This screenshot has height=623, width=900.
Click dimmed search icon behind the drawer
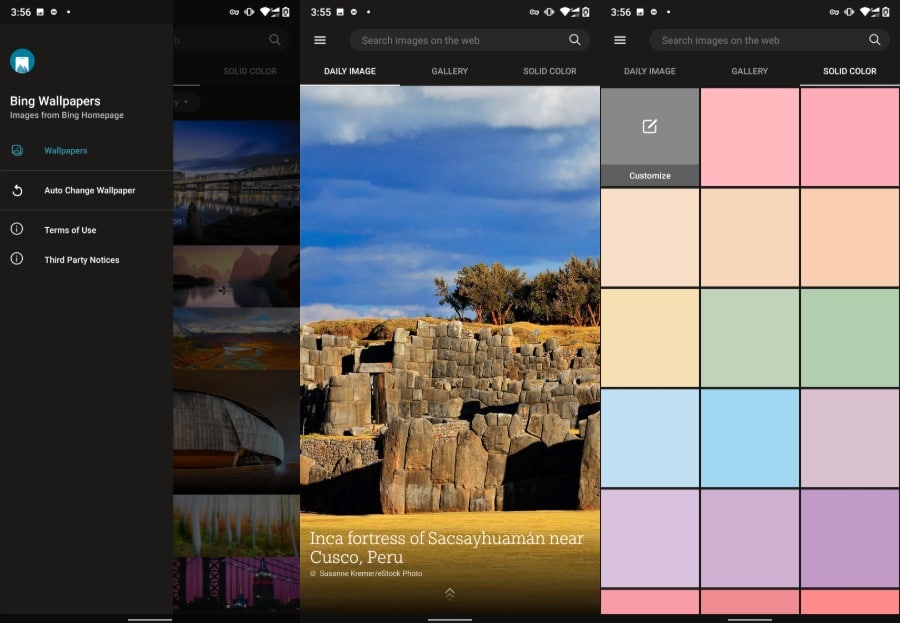click(x=275, y=40)
